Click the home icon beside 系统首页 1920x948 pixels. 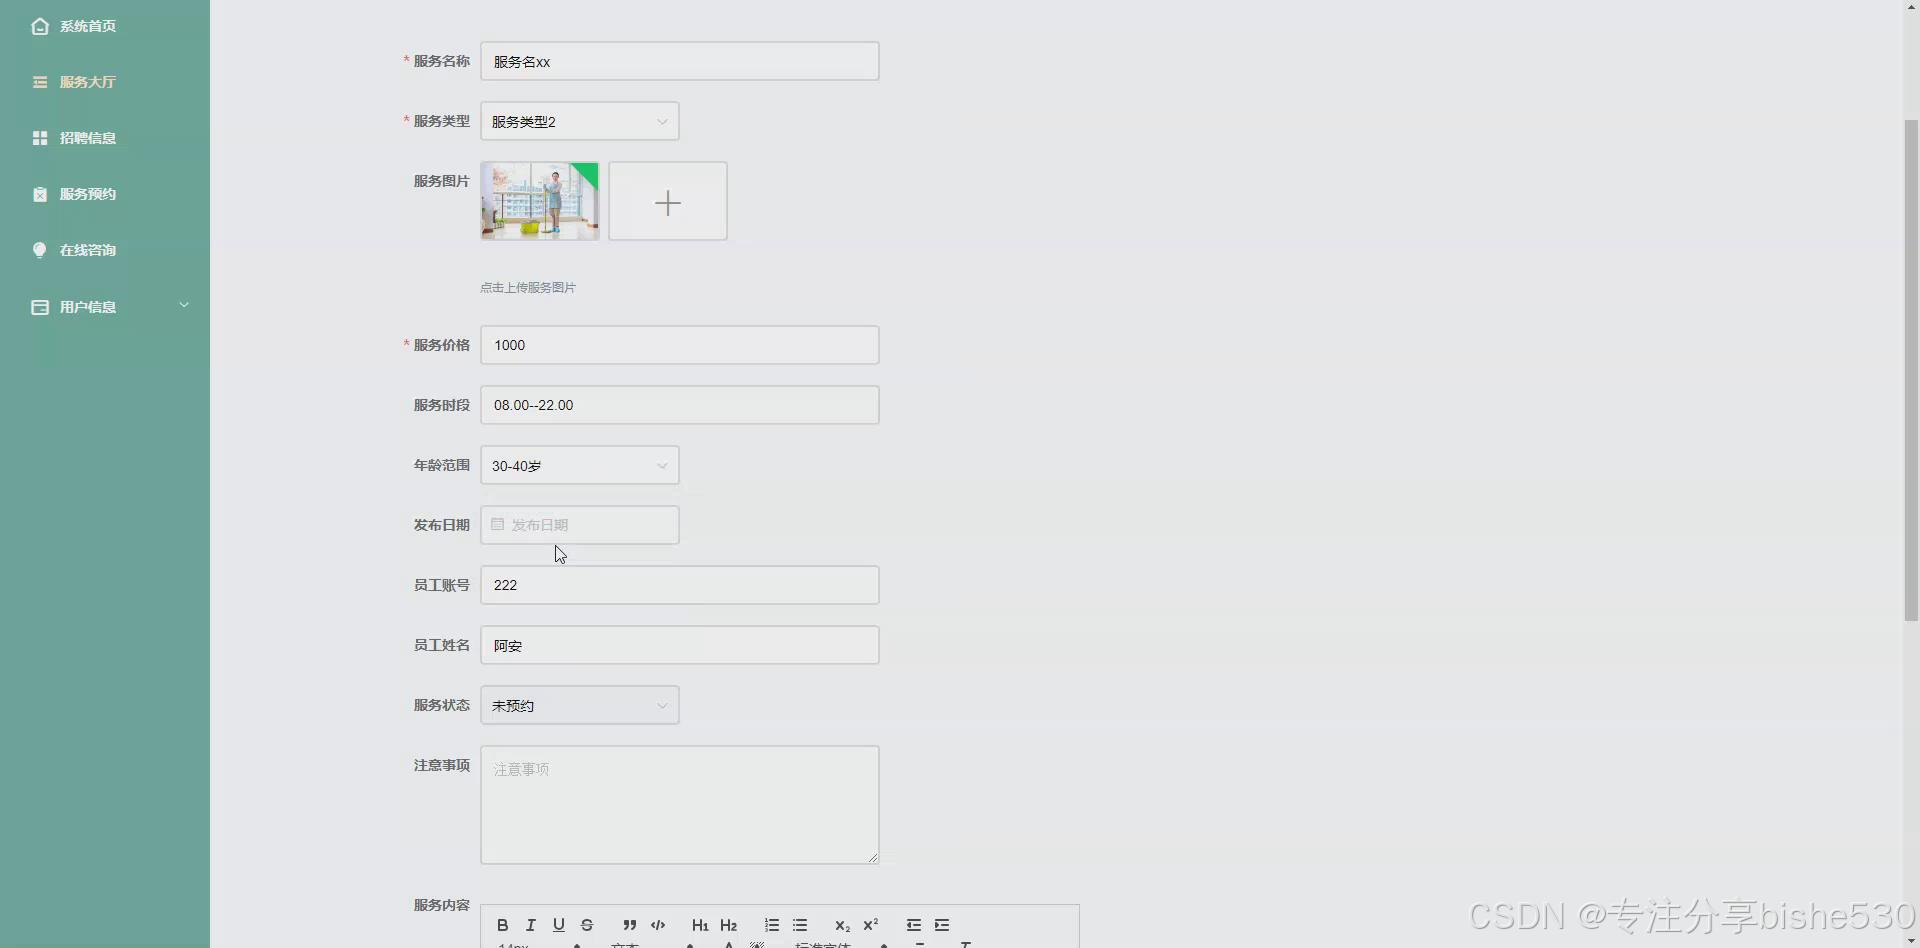pyautogui.click(x=40, y=26)
